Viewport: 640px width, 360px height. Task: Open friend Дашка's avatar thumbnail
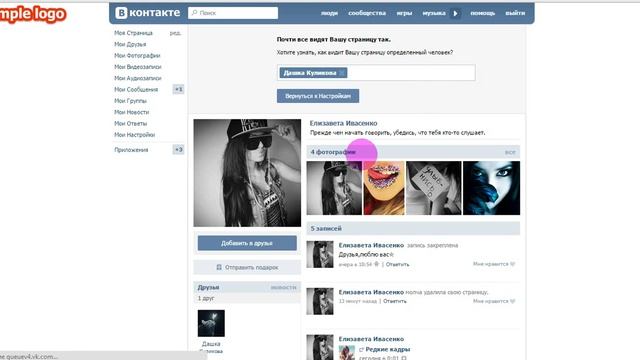(211, 323)
